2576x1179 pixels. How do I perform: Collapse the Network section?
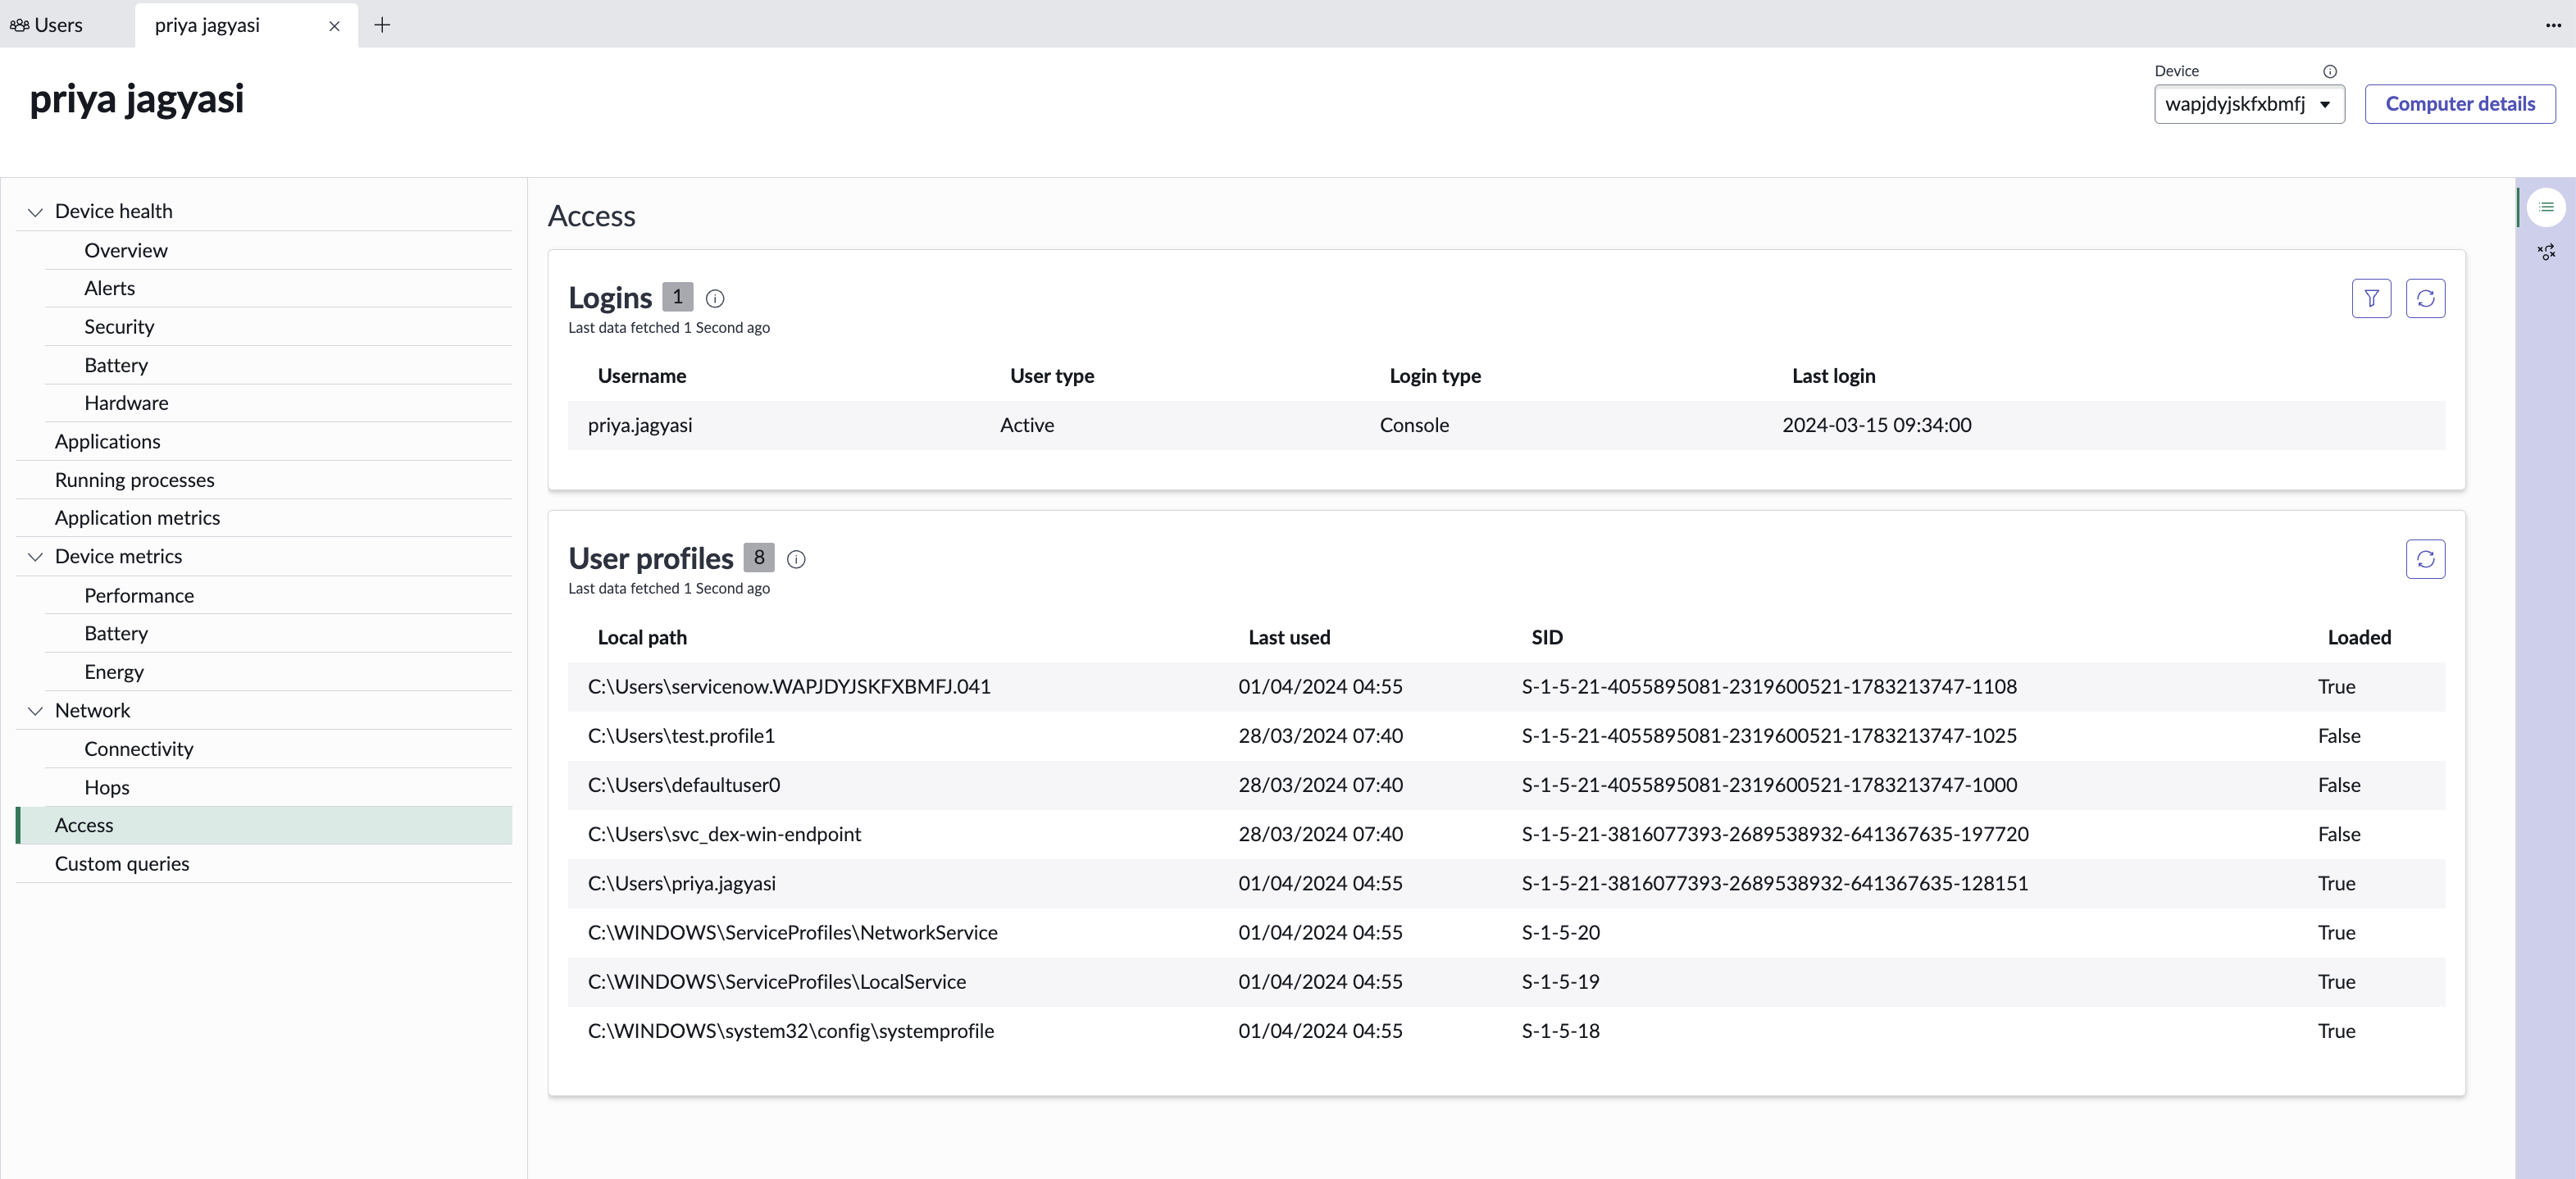[35, 711]
